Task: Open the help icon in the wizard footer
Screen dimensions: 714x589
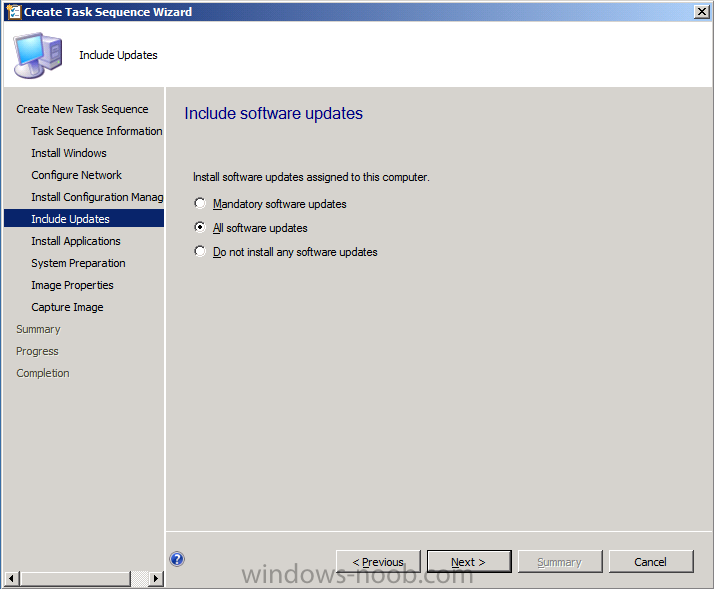Action: click(x=177, y=559)
